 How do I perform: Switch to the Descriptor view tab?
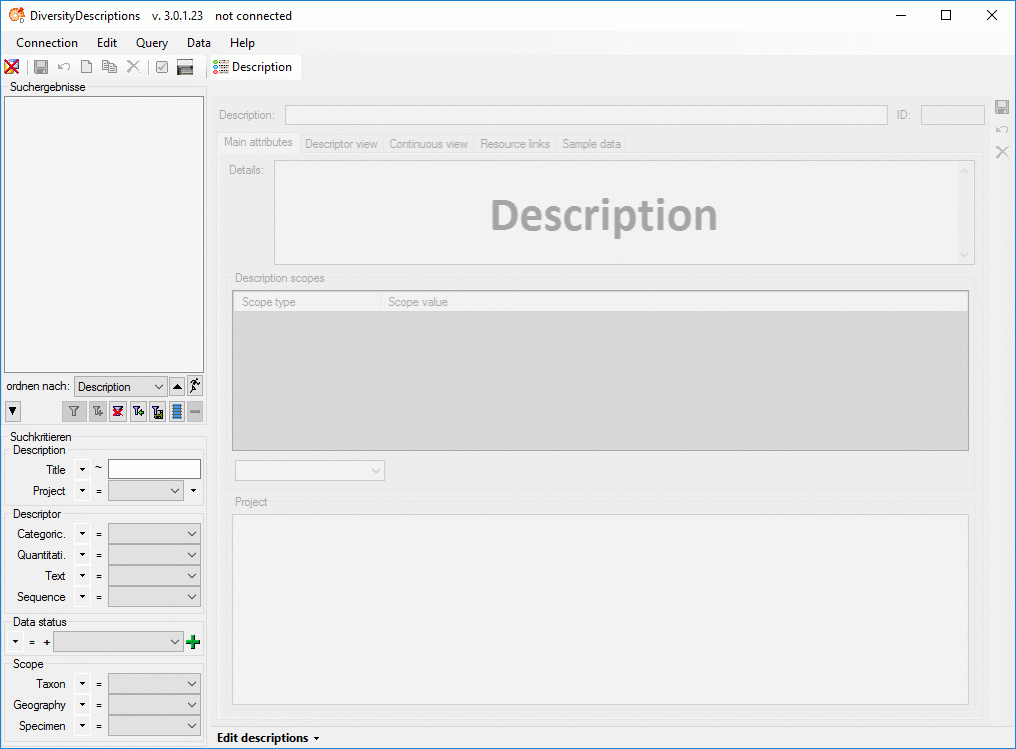(341, 144)
